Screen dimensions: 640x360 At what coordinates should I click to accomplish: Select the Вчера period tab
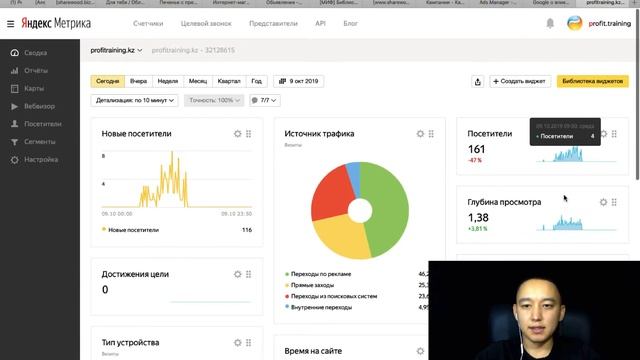point(138,81)
